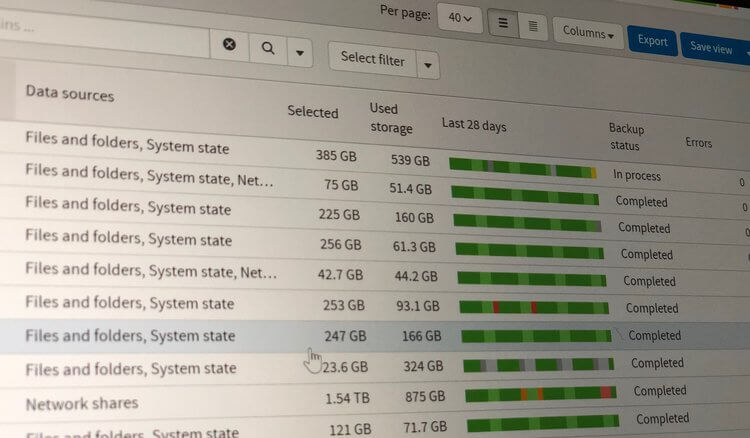
Task: Click the magnifying glass search icon
Action: pos(268,48)
